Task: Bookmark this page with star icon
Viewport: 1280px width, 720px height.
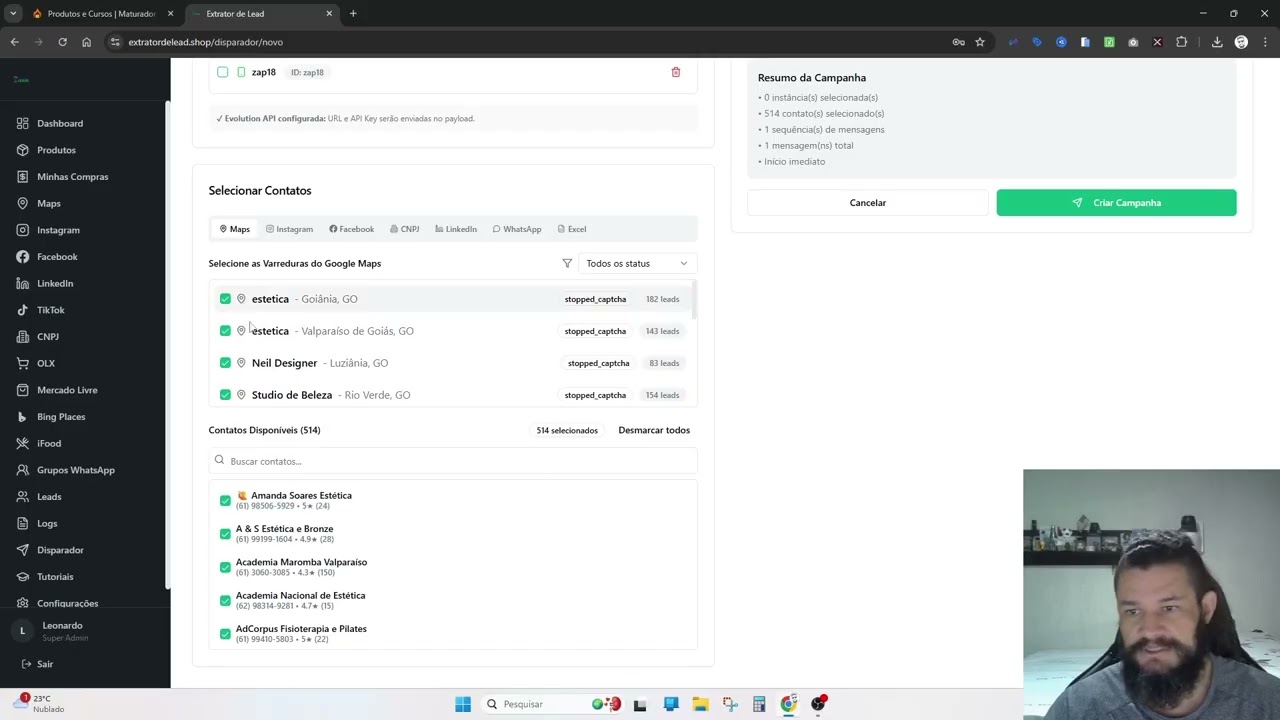Action: point(980,42)
